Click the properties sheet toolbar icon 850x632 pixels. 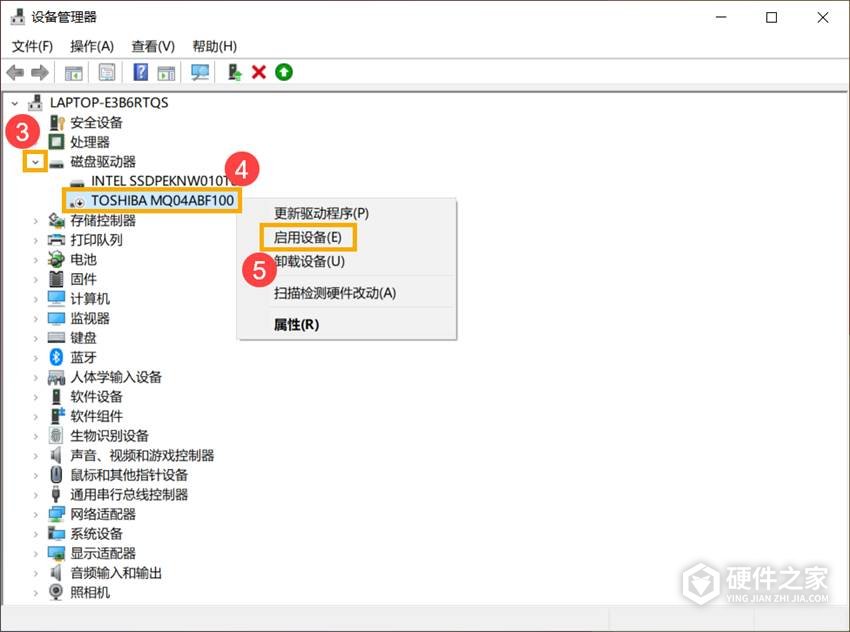pyautogui.click(x=107, y=72)
